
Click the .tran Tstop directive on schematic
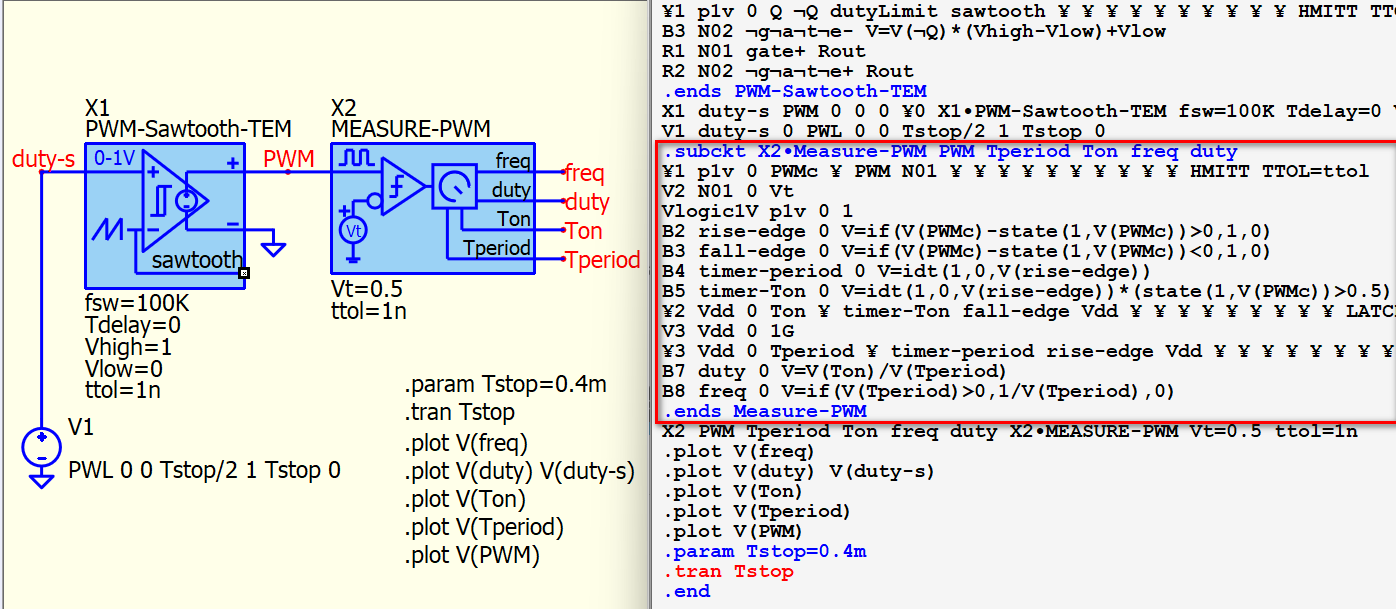point(459,412)
